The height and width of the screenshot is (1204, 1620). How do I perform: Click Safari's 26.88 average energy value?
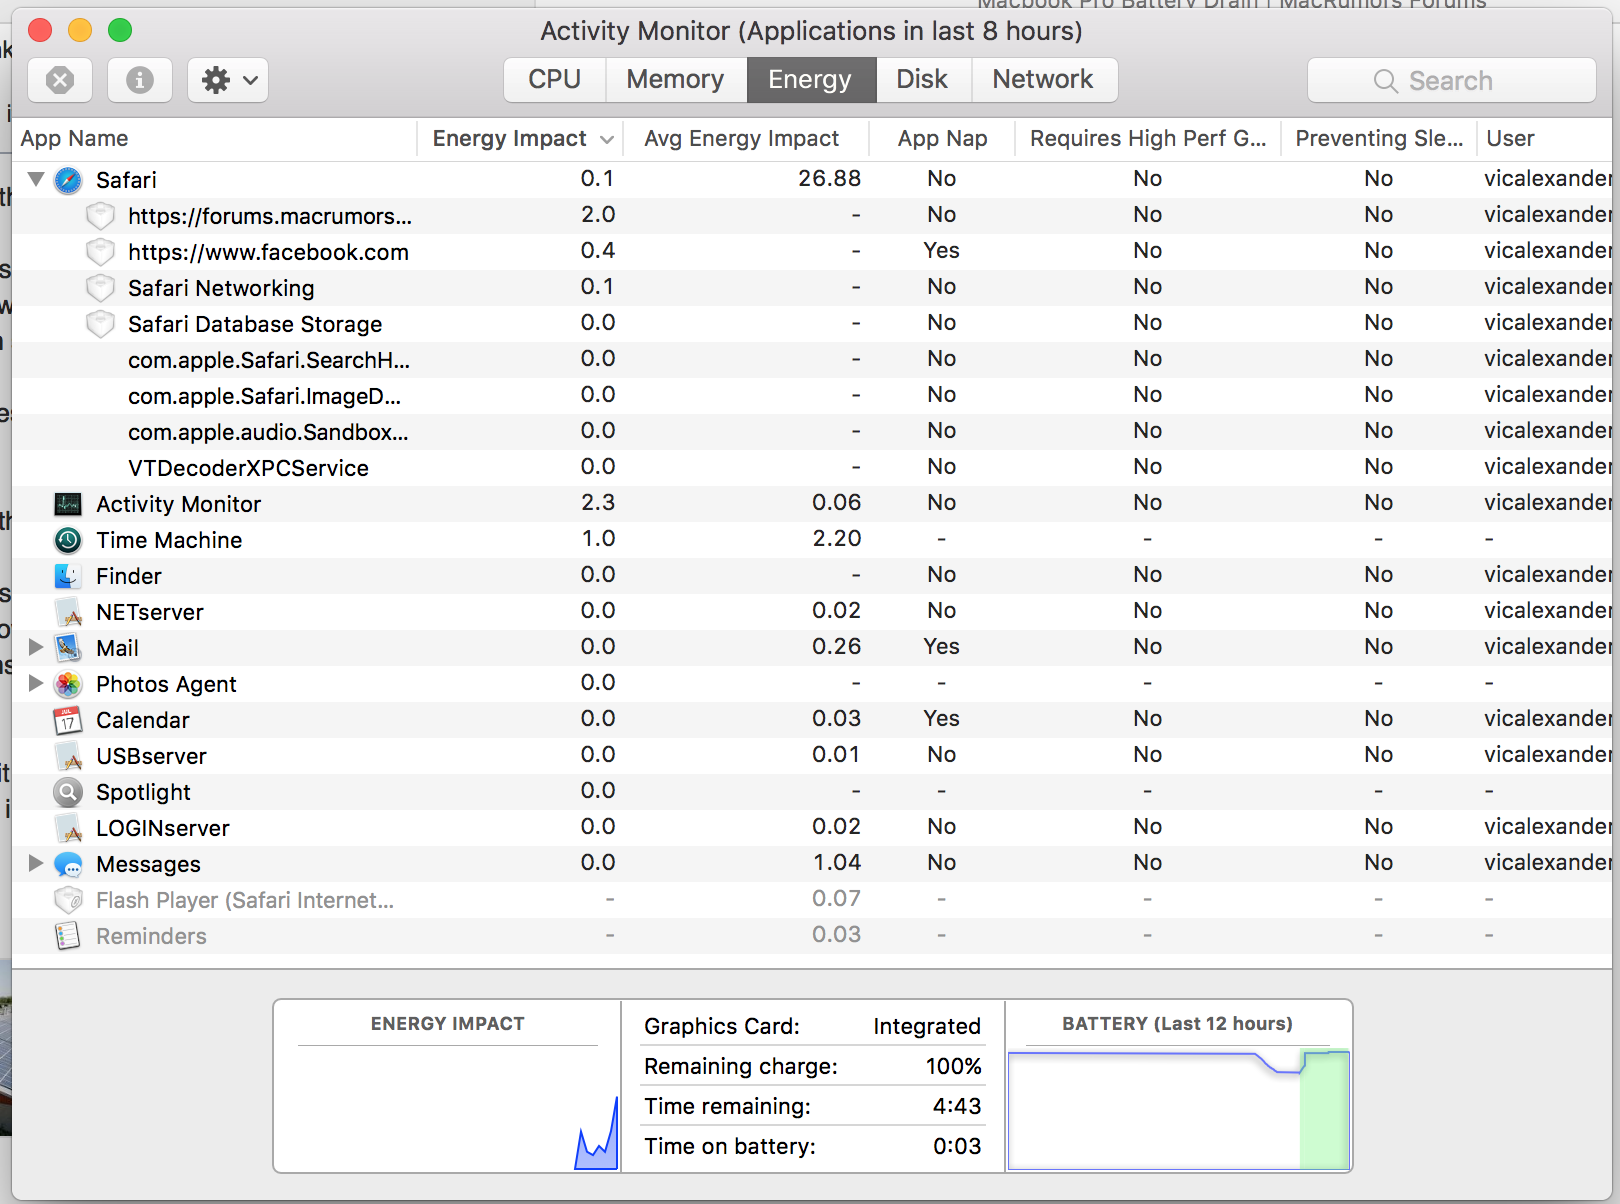[829, 179]
